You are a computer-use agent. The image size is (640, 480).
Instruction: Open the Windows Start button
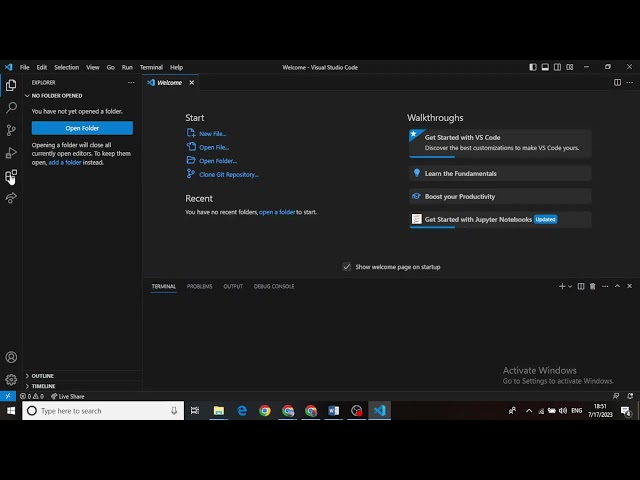point(11,411)
